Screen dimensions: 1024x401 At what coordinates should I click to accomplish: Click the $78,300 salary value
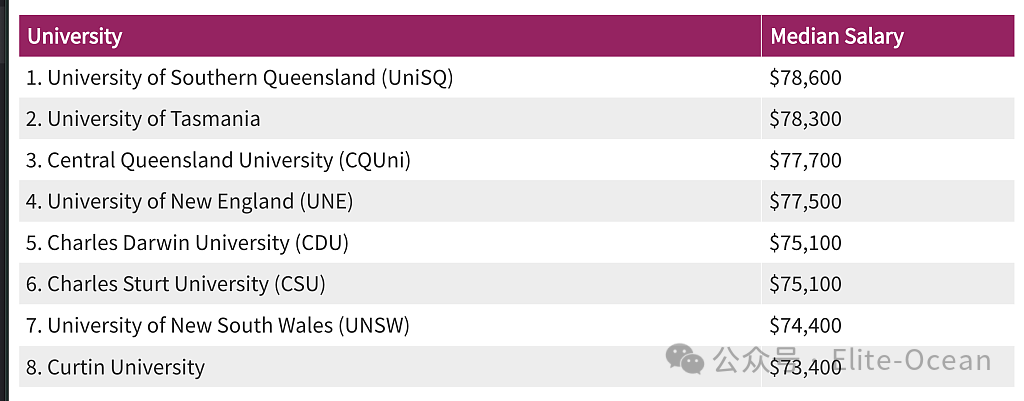click(805, 119)
